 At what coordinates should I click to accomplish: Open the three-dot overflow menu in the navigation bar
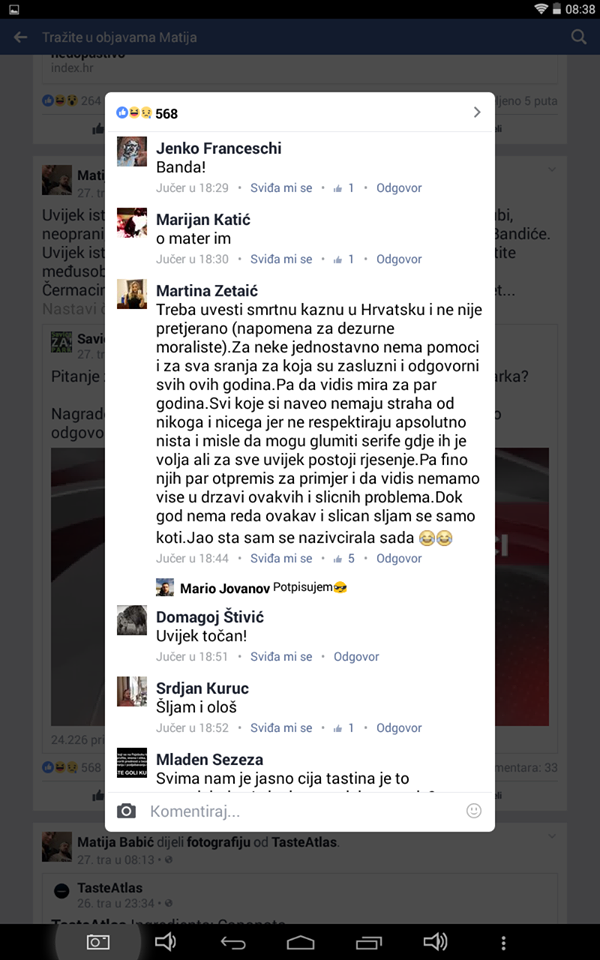click(503, 943)
